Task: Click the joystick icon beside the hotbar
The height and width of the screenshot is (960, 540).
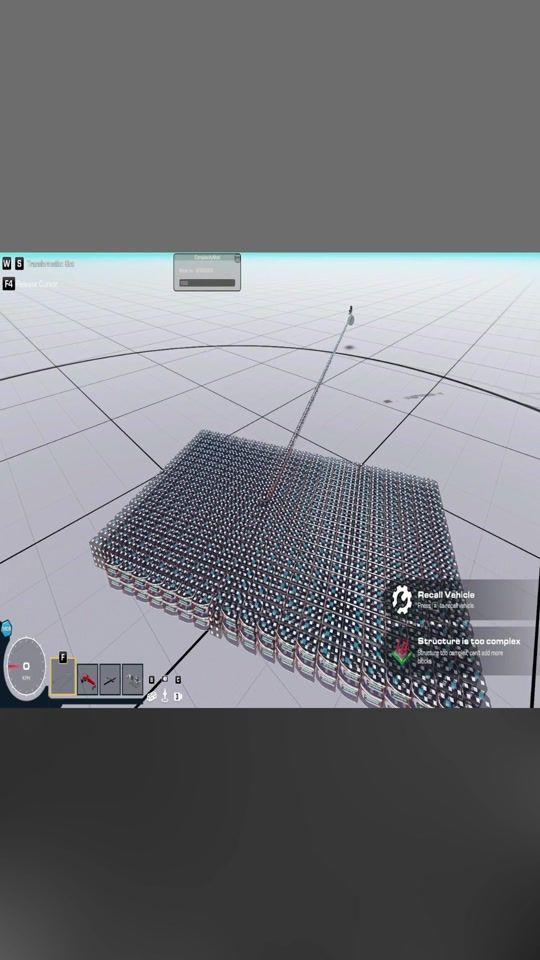Action: click(x=165, y=696)
